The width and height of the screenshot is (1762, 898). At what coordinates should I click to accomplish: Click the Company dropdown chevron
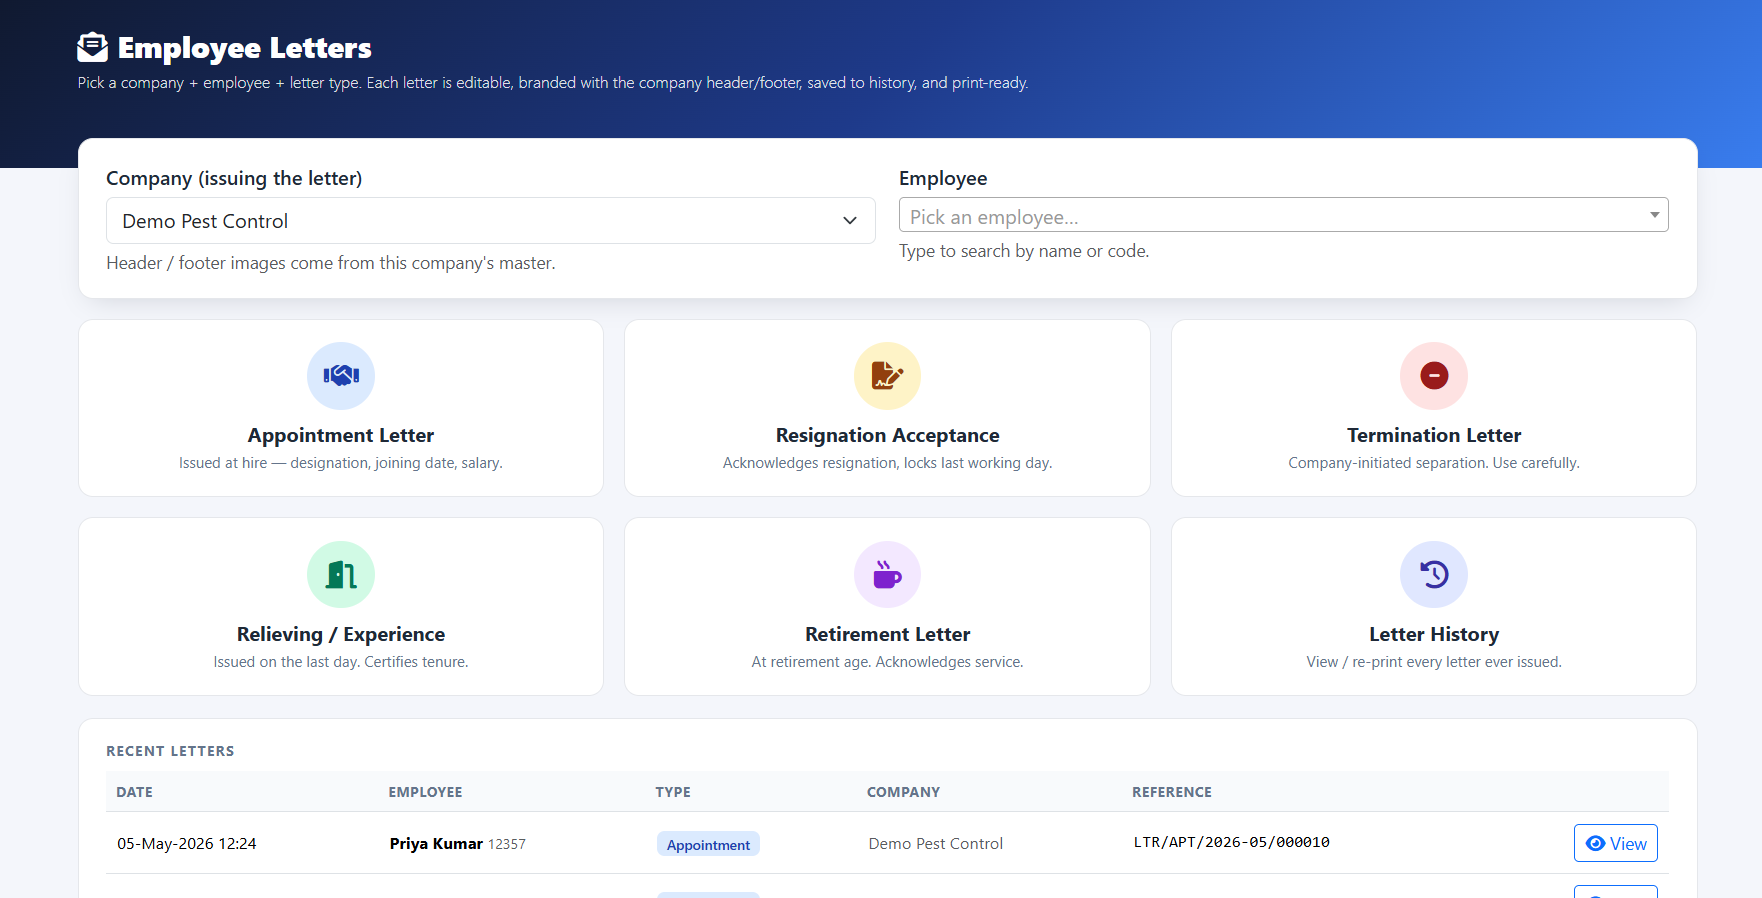[x=850, y=220]
